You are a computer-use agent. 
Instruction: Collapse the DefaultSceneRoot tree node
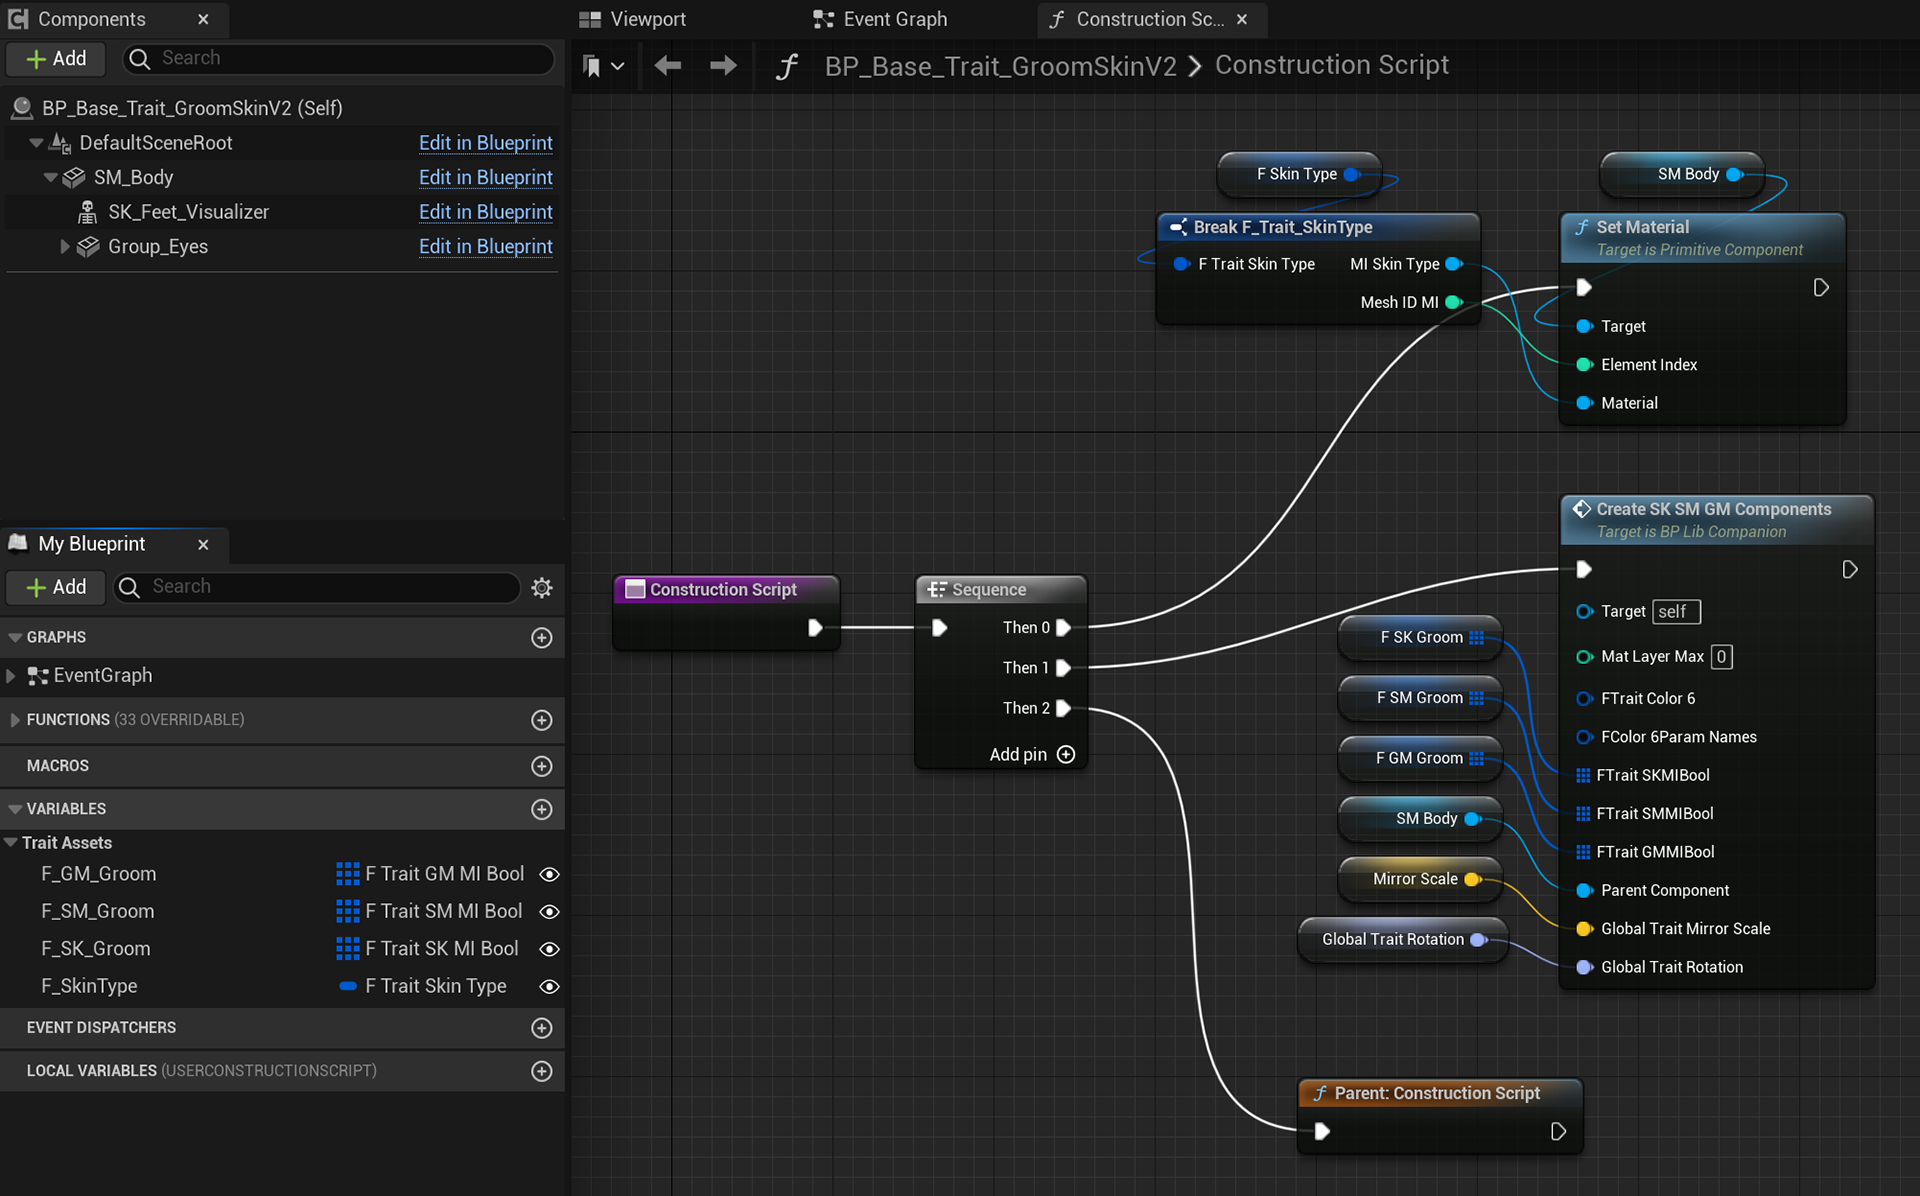pos(36,143)
